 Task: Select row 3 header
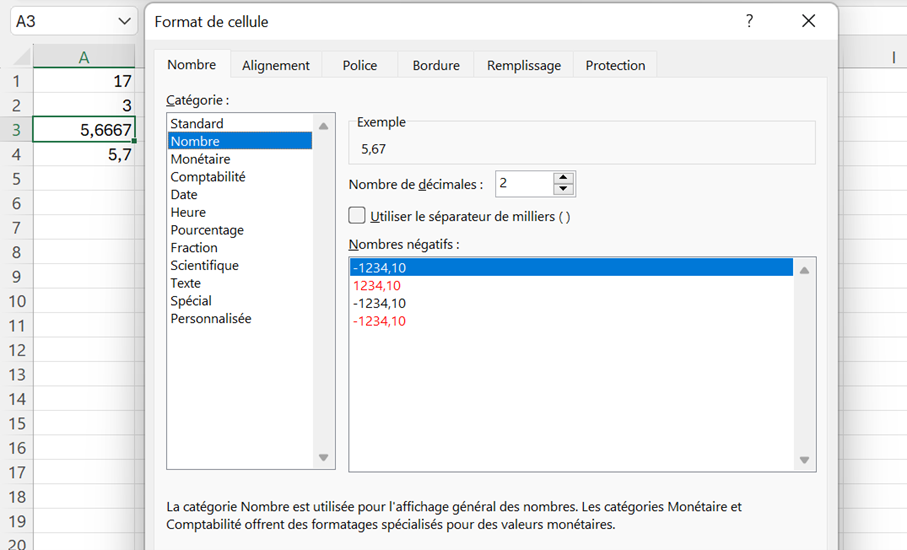tap(16, 130)
